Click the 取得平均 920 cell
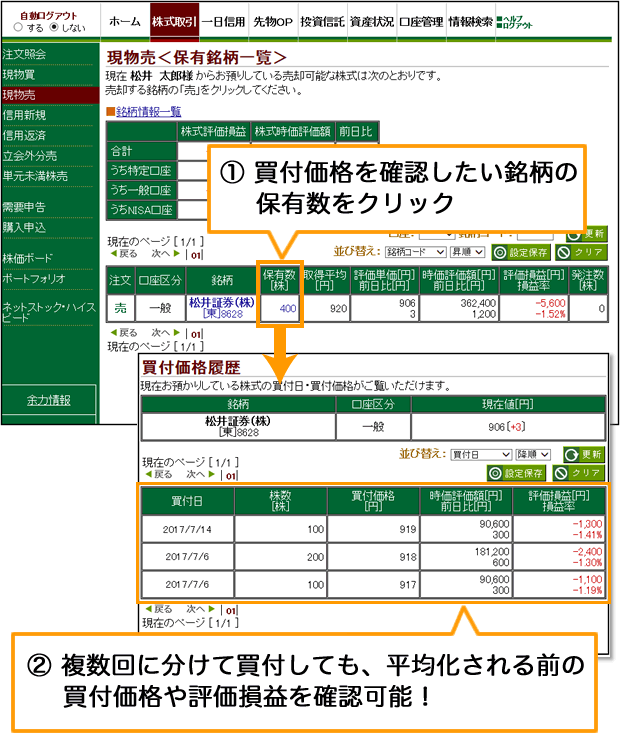Image resolution: width=620 pixels, height=733 pixels. coord(327,309)
